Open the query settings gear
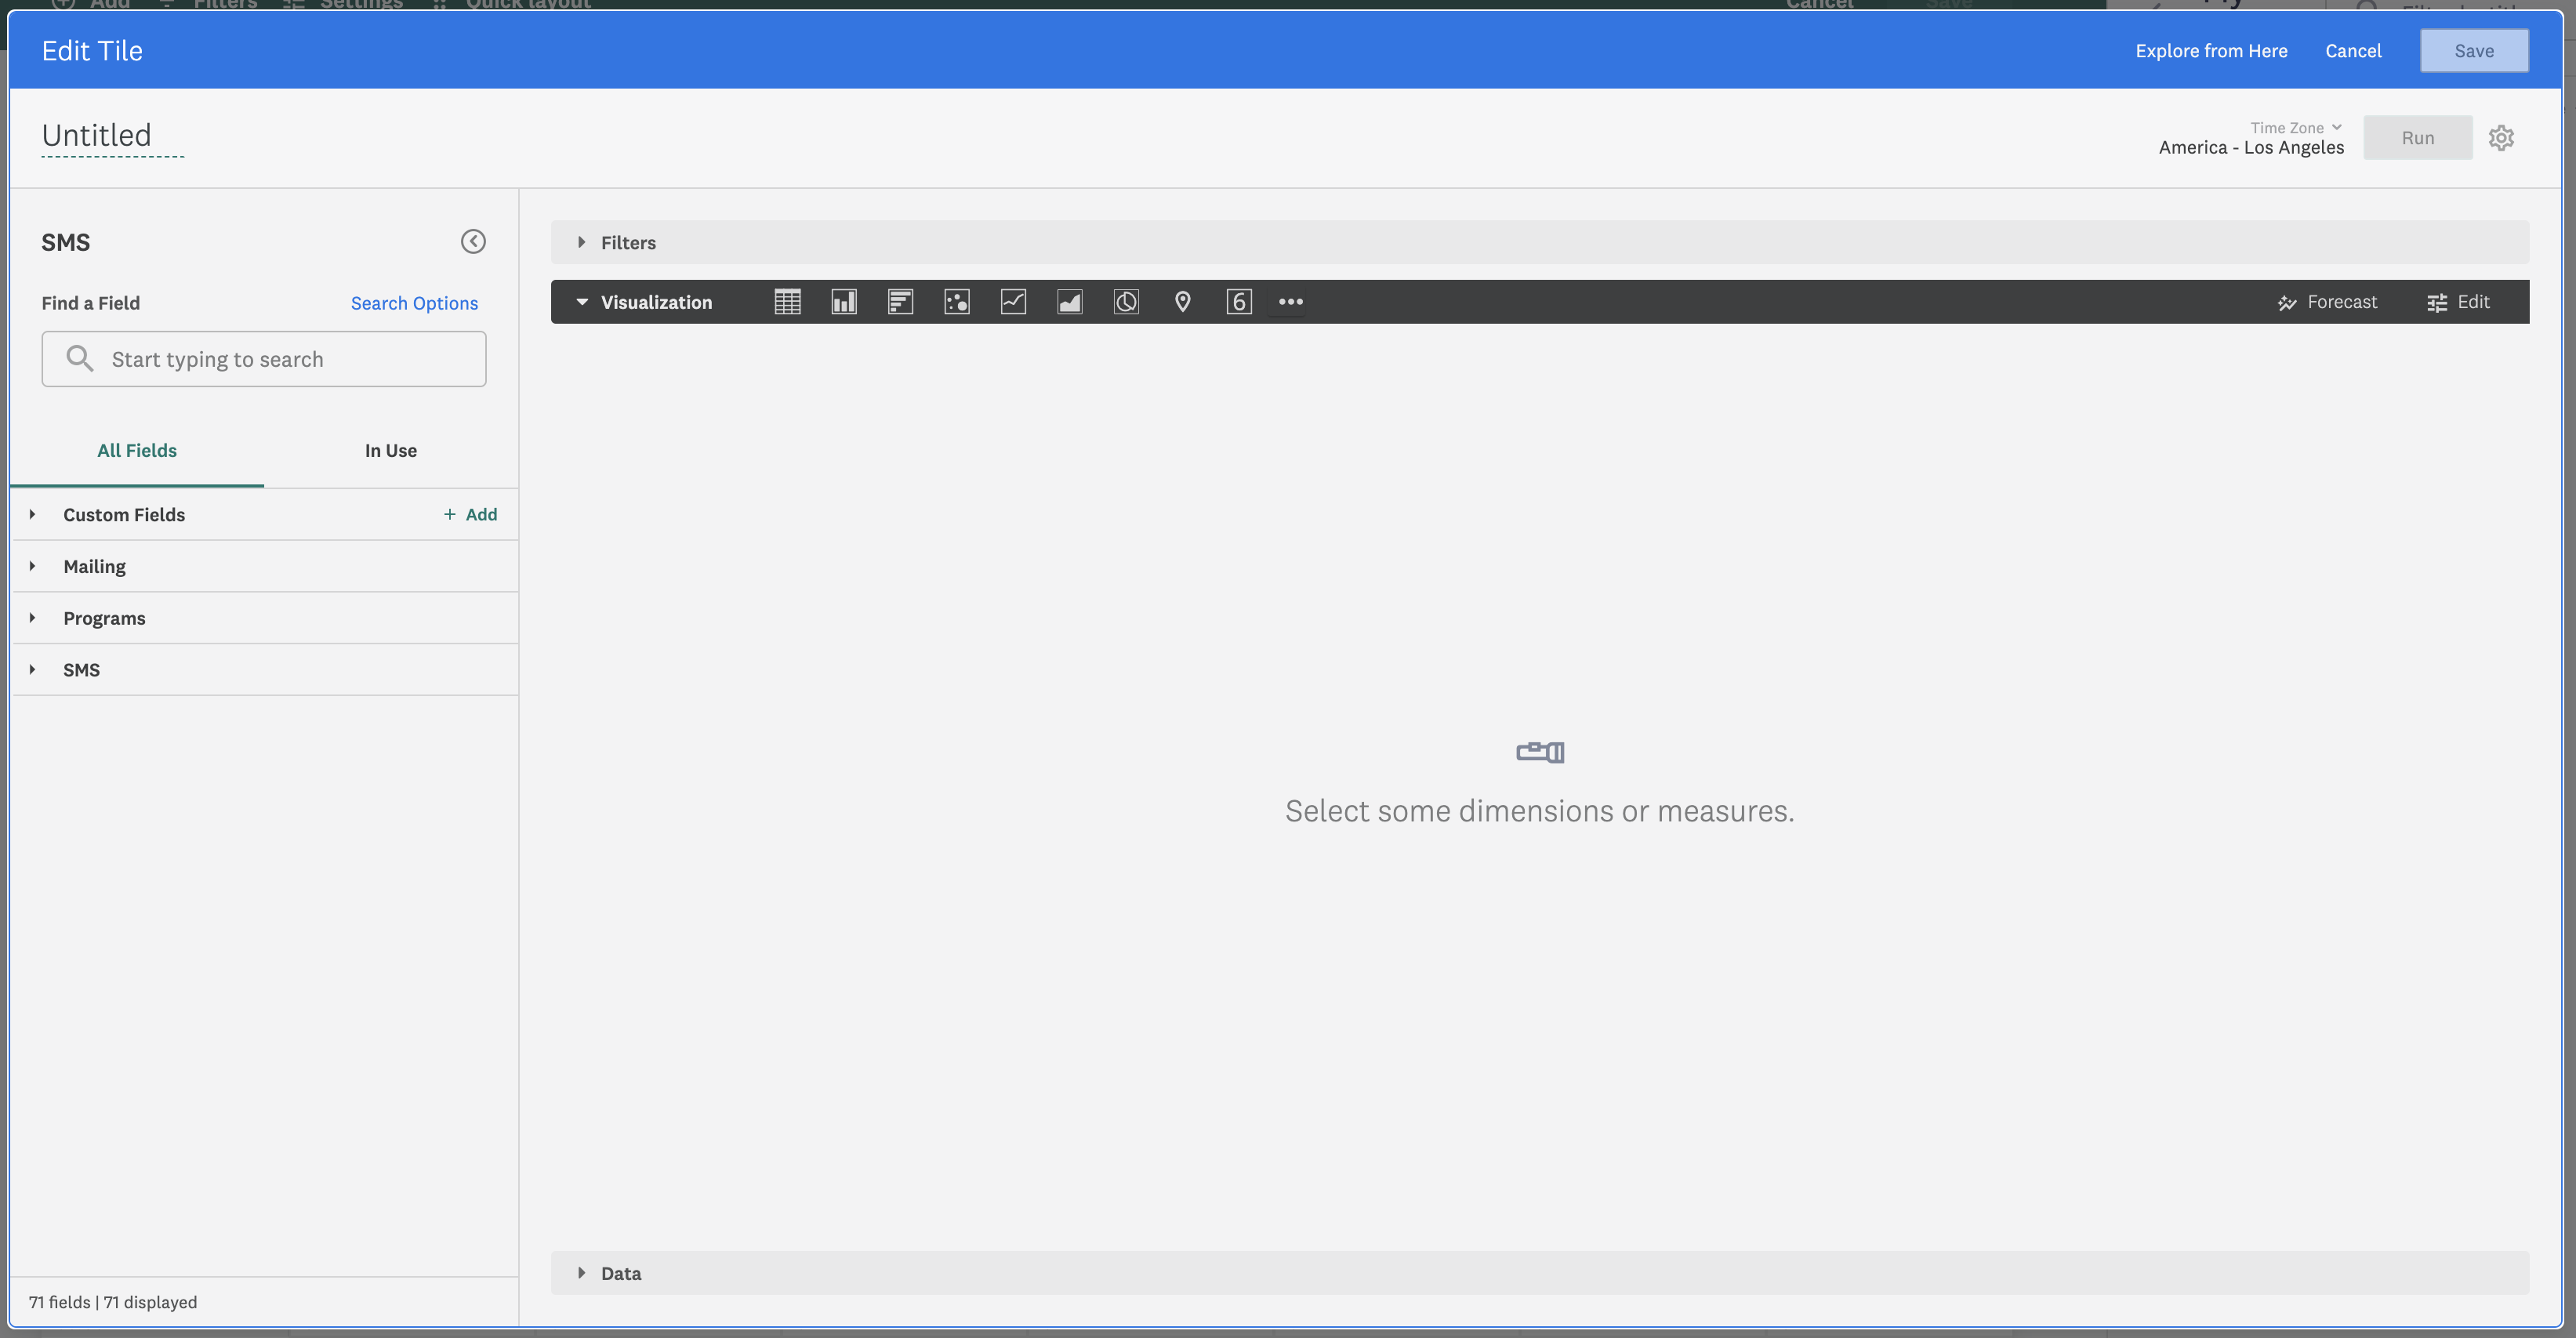The height and width of the screenshot is (1338, 2576). click(2501, 137)
